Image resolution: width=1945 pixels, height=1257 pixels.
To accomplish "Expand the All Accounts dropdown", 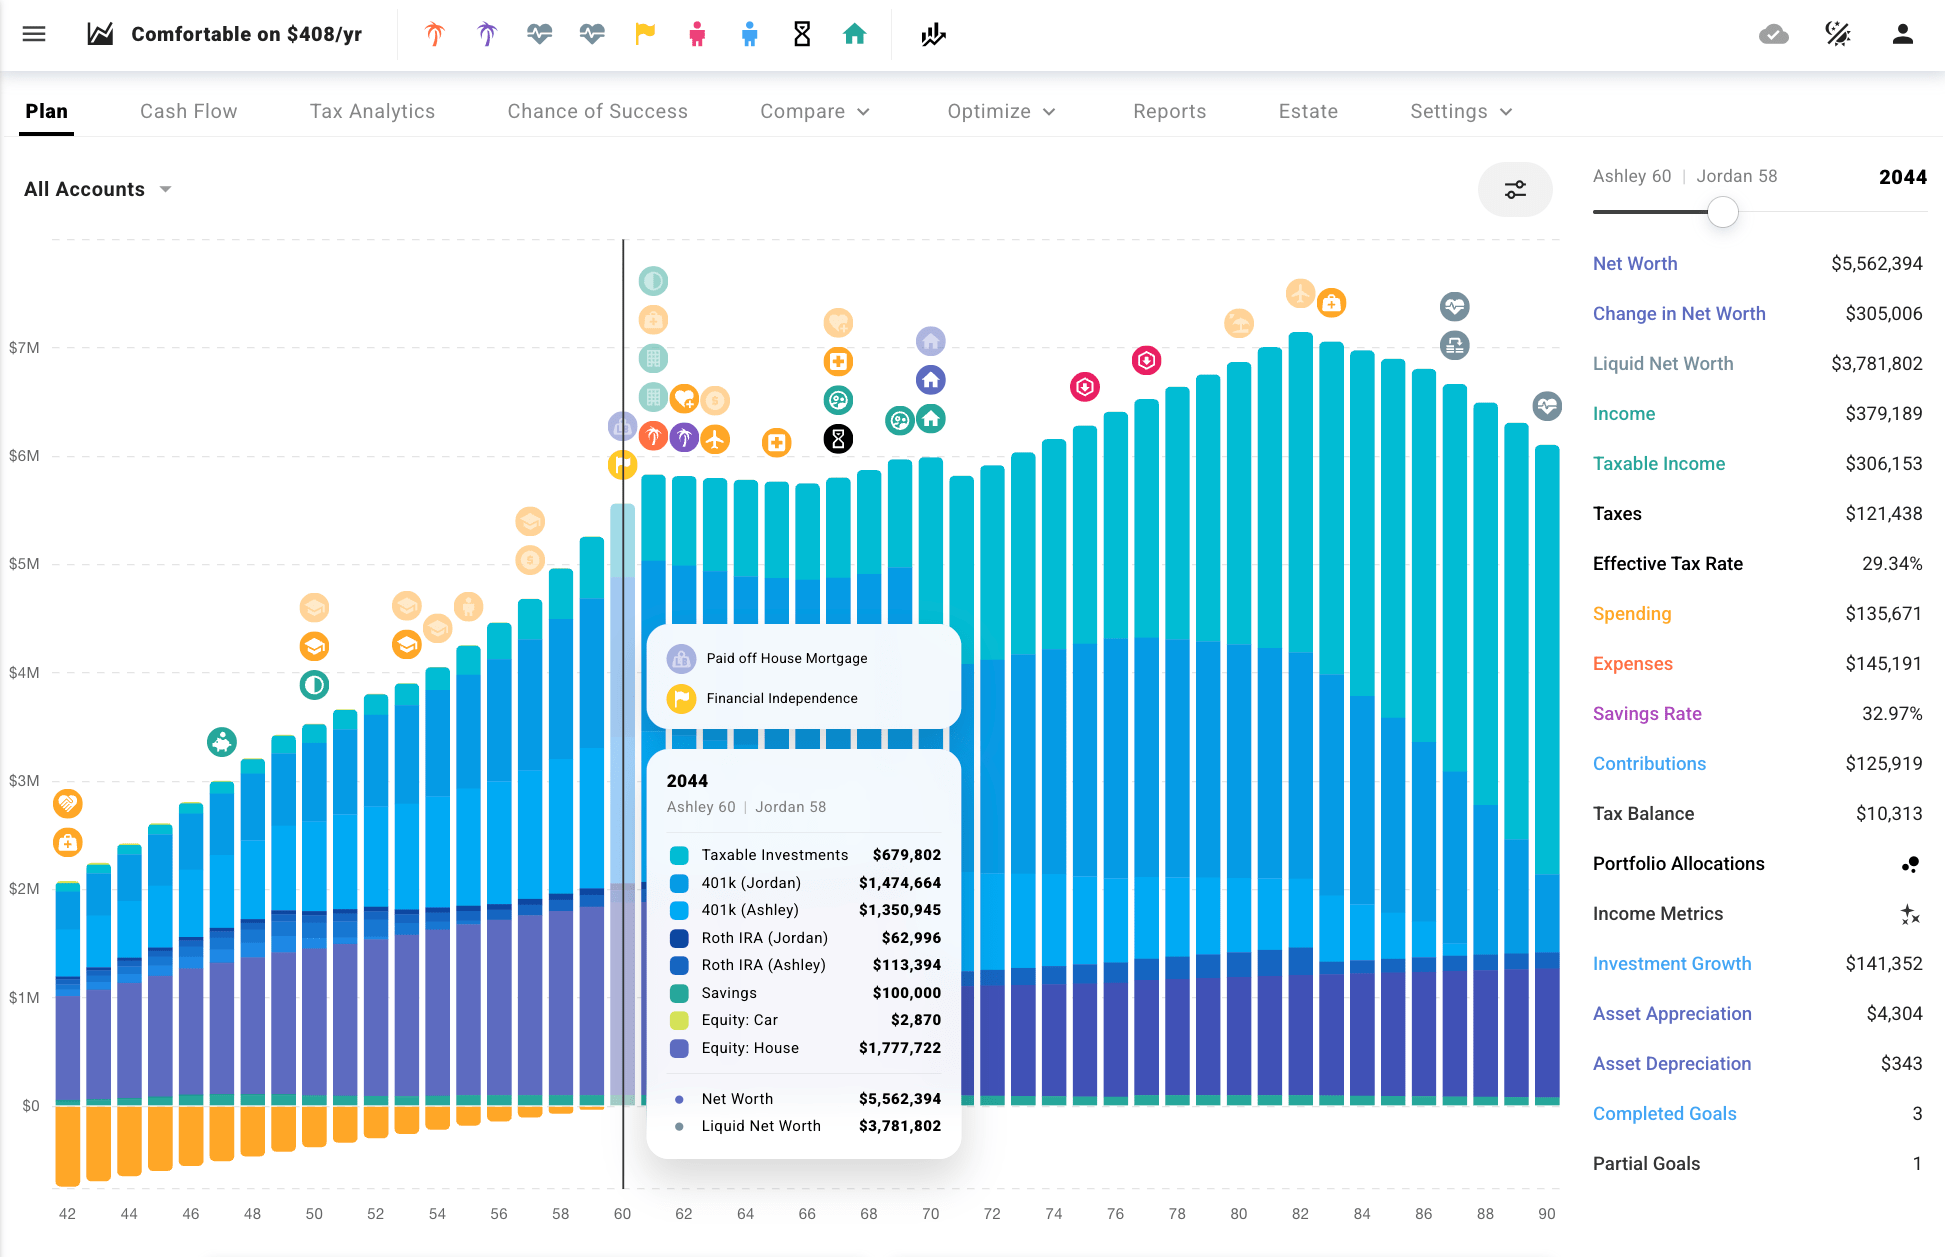I will tap(98, 189).
